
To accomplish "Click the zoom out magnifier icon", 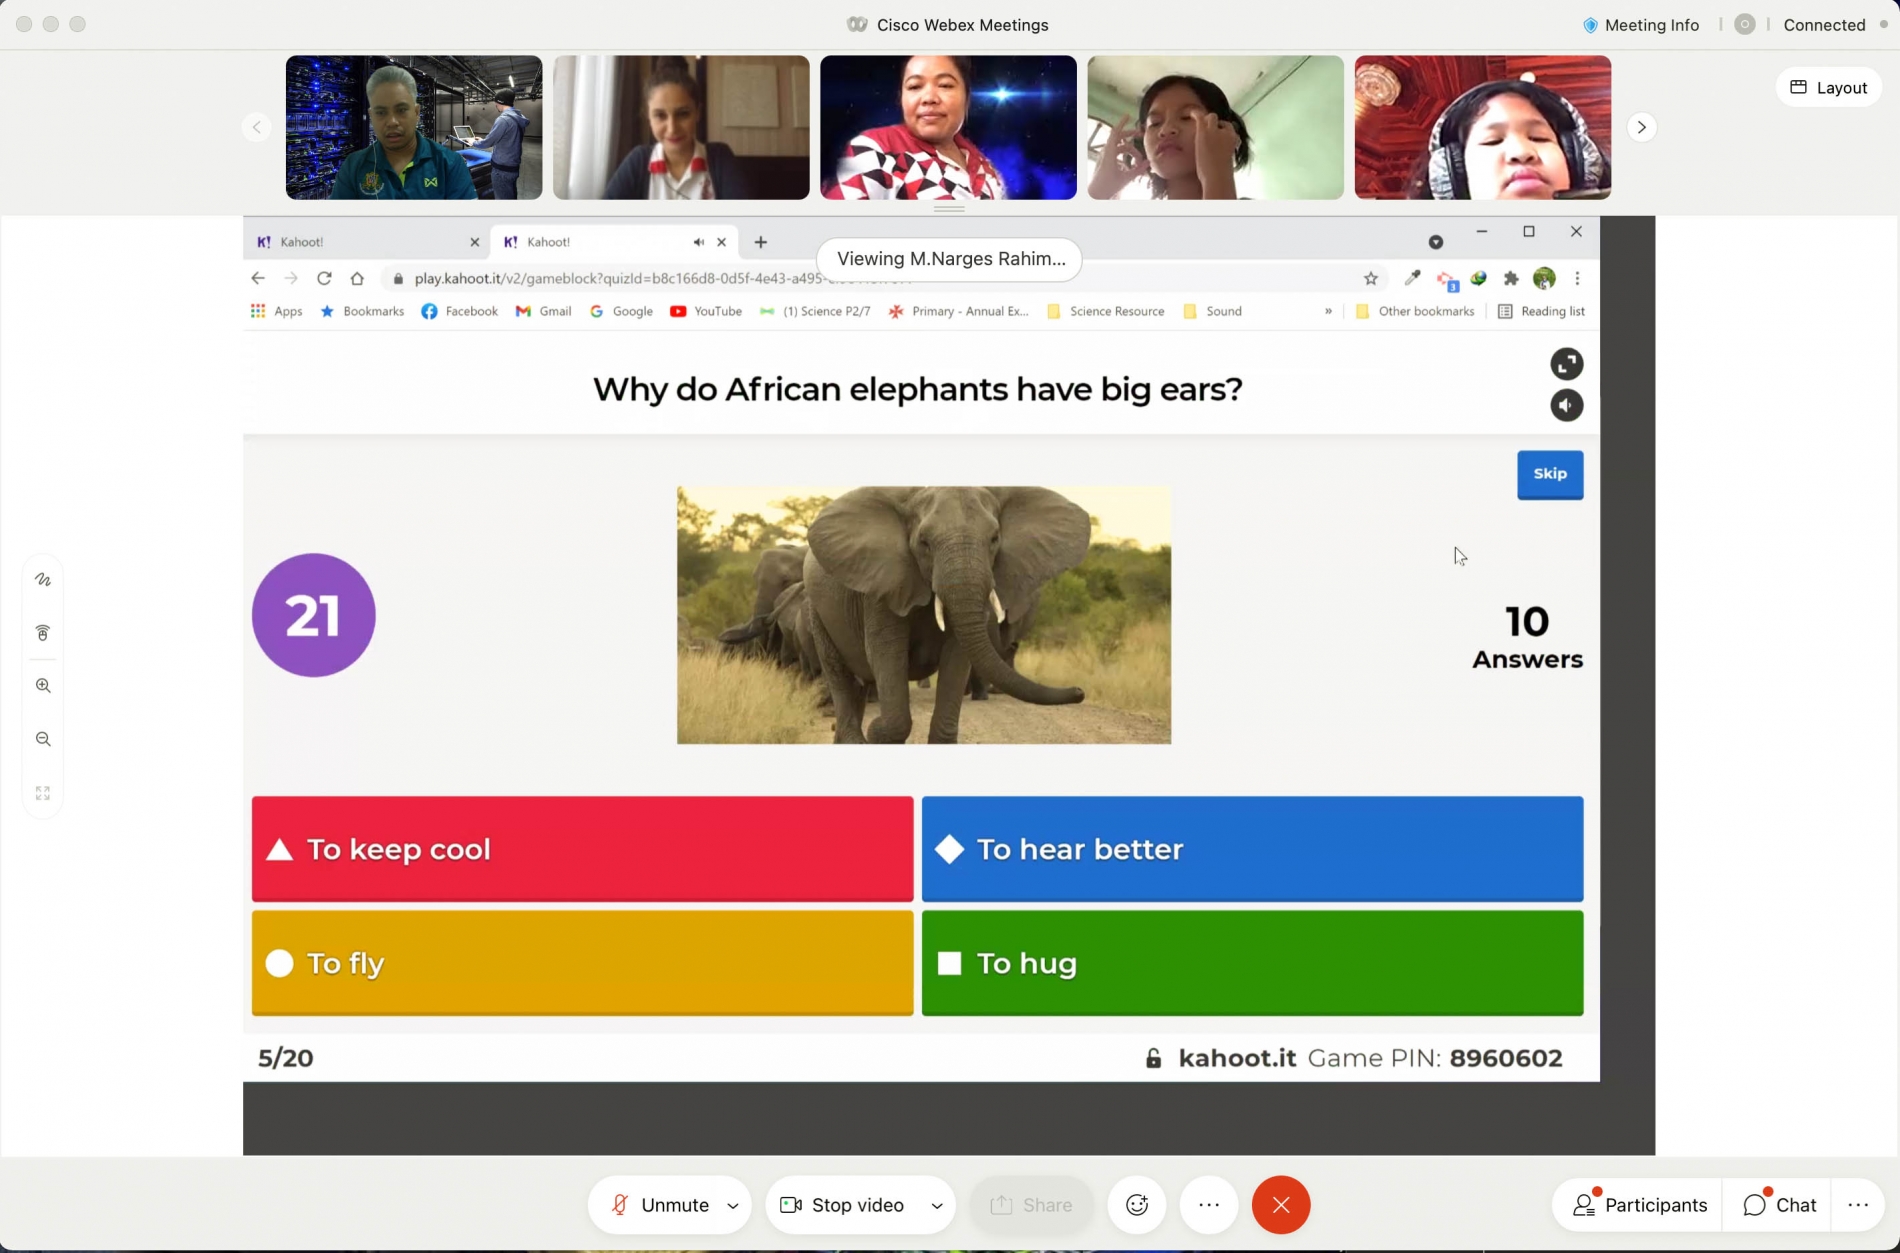I will (43, 739).
